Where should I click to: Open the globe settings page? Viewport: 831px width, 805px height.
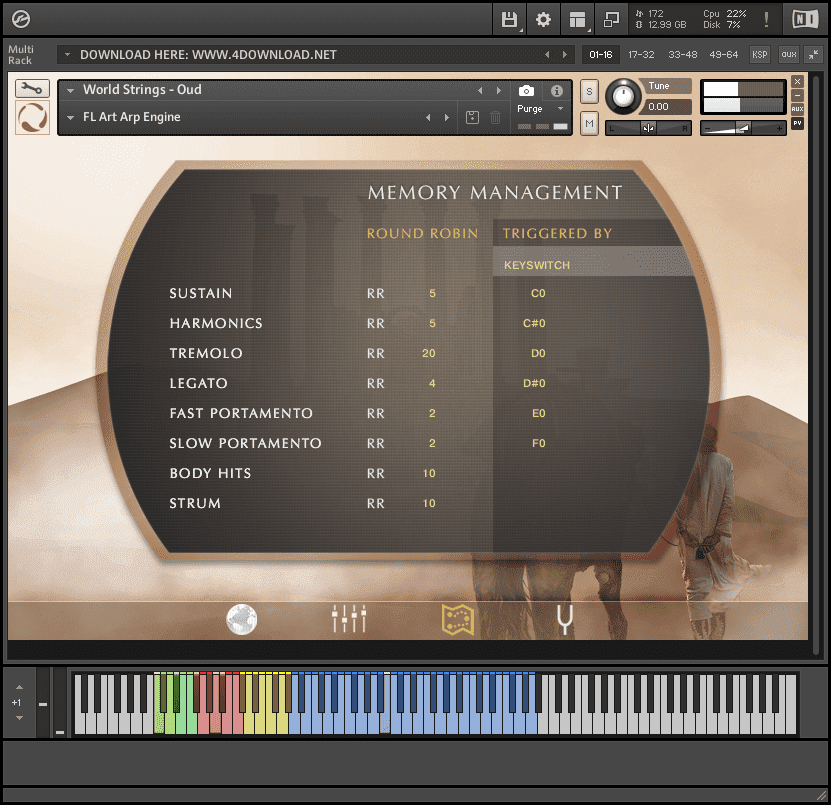coord(240,619)
